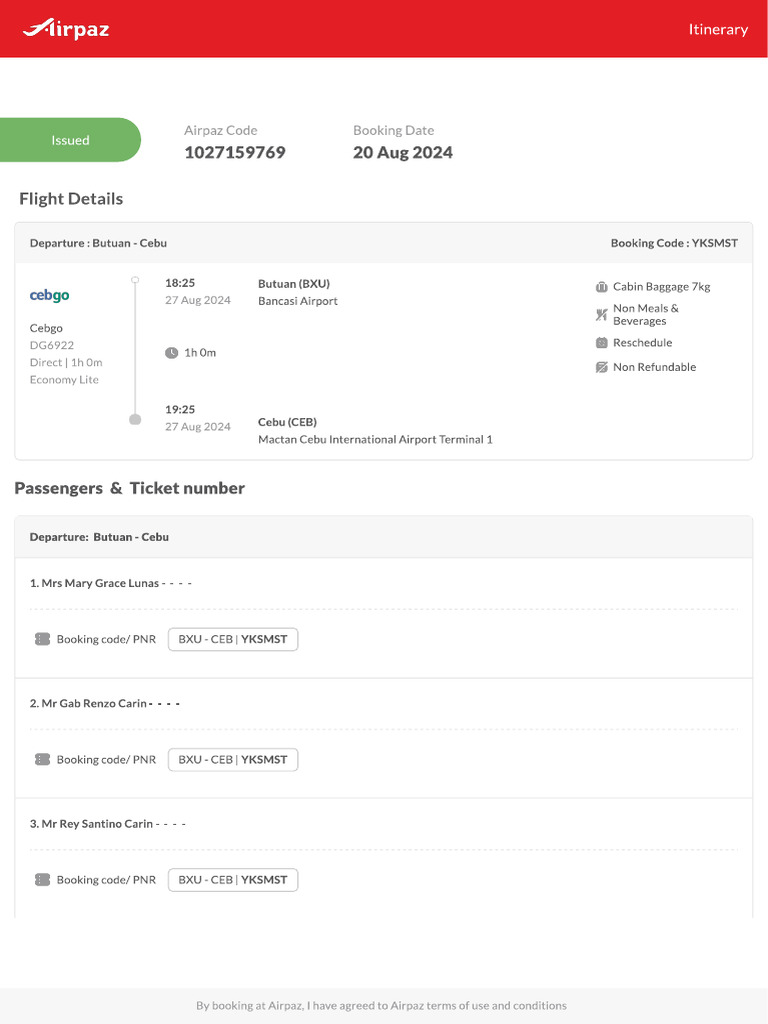This screenshot has height=1024, width=768.
Task: Click the Cebgo airline logo
Action: coord(50,296)
